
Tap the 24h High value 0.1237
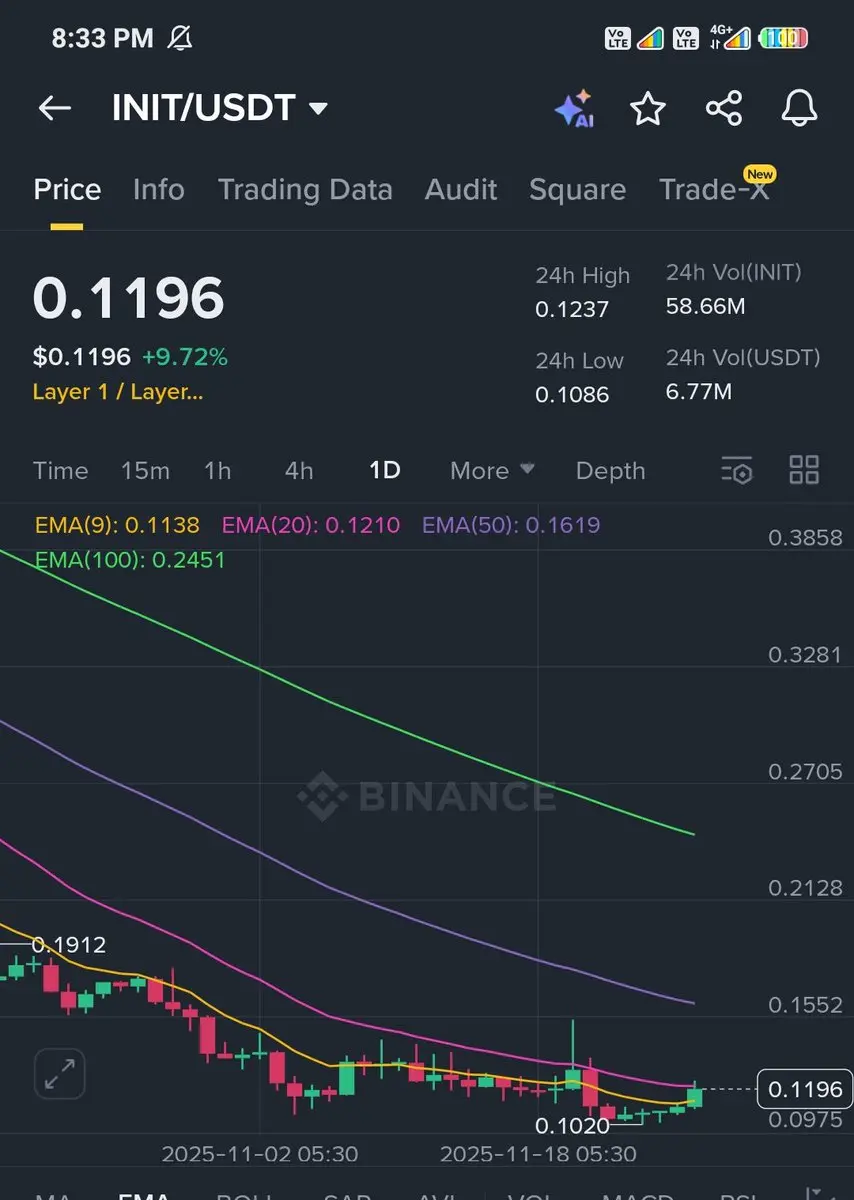point(572,310)
